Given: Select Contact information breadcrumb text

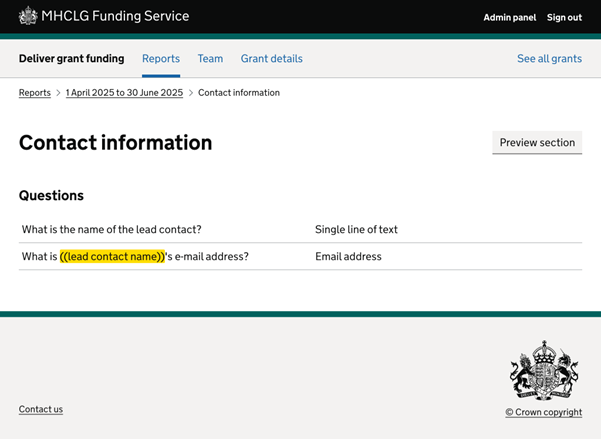Looking at the screenshot, I should 239,92.
